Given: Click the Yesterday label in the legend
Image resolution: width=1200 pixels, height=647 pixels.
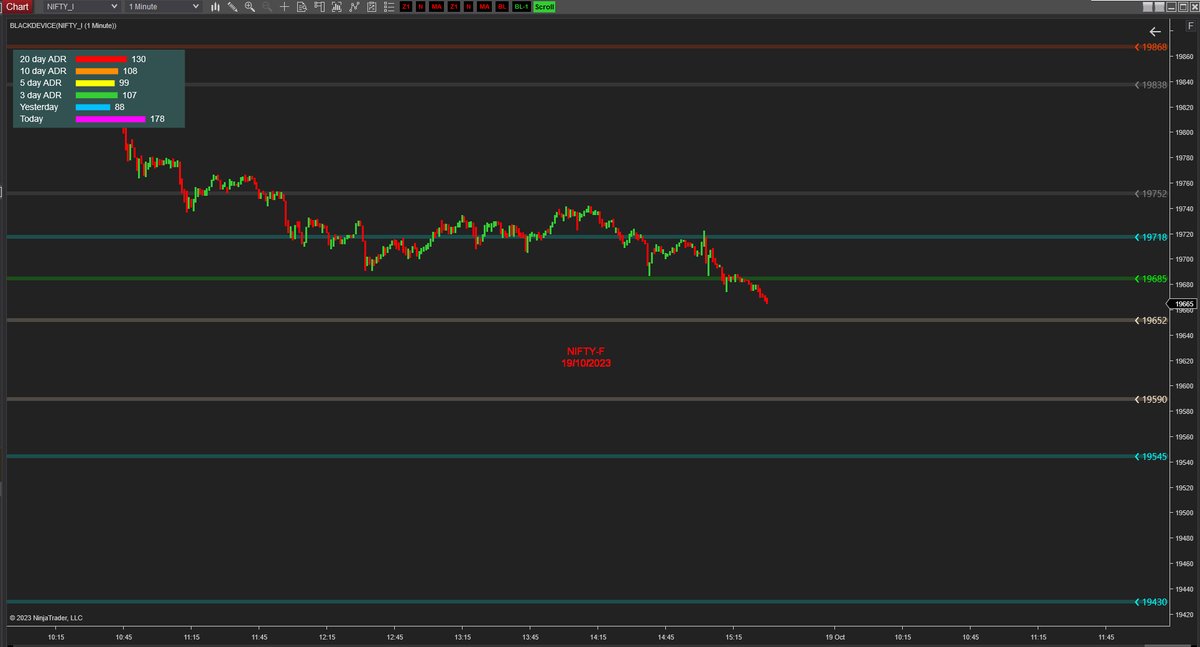Looking at the screenshot, I should (x=39, y=107).
